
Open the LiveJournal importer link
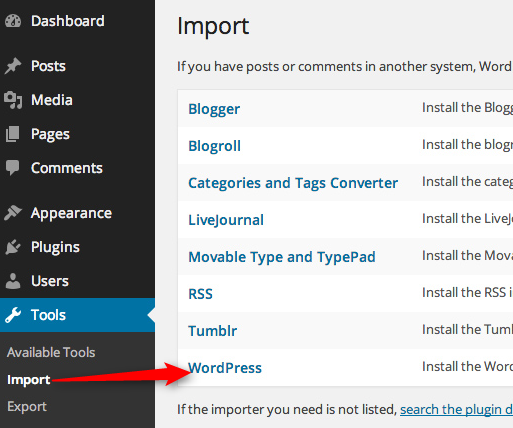[x=226, y=220]
